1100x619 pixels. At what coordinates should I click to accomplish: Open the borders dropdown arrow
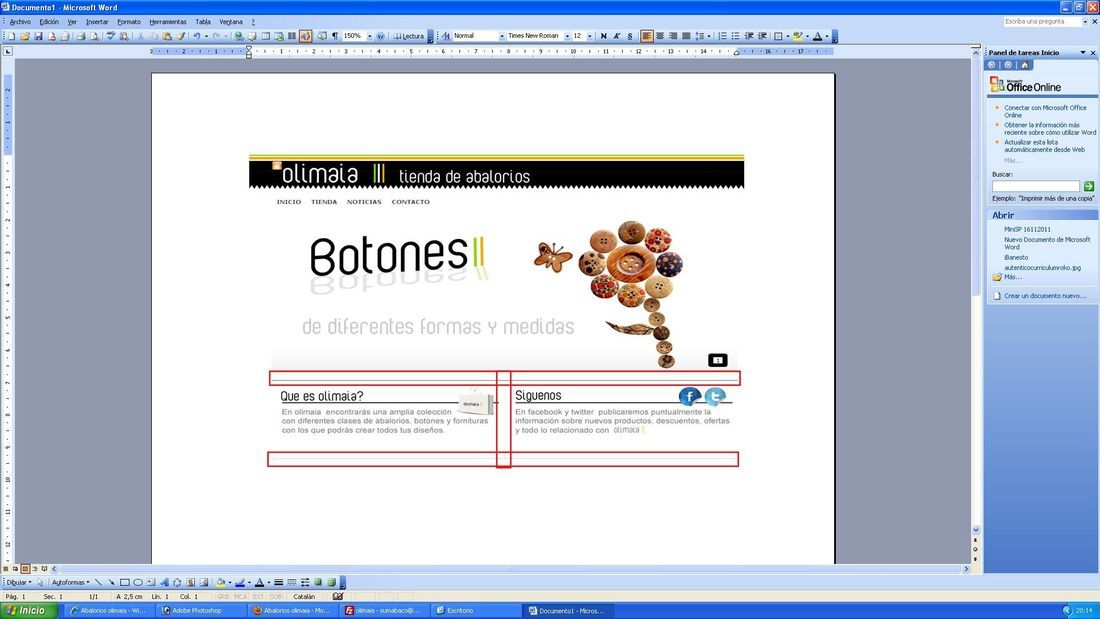click(788, 36)
